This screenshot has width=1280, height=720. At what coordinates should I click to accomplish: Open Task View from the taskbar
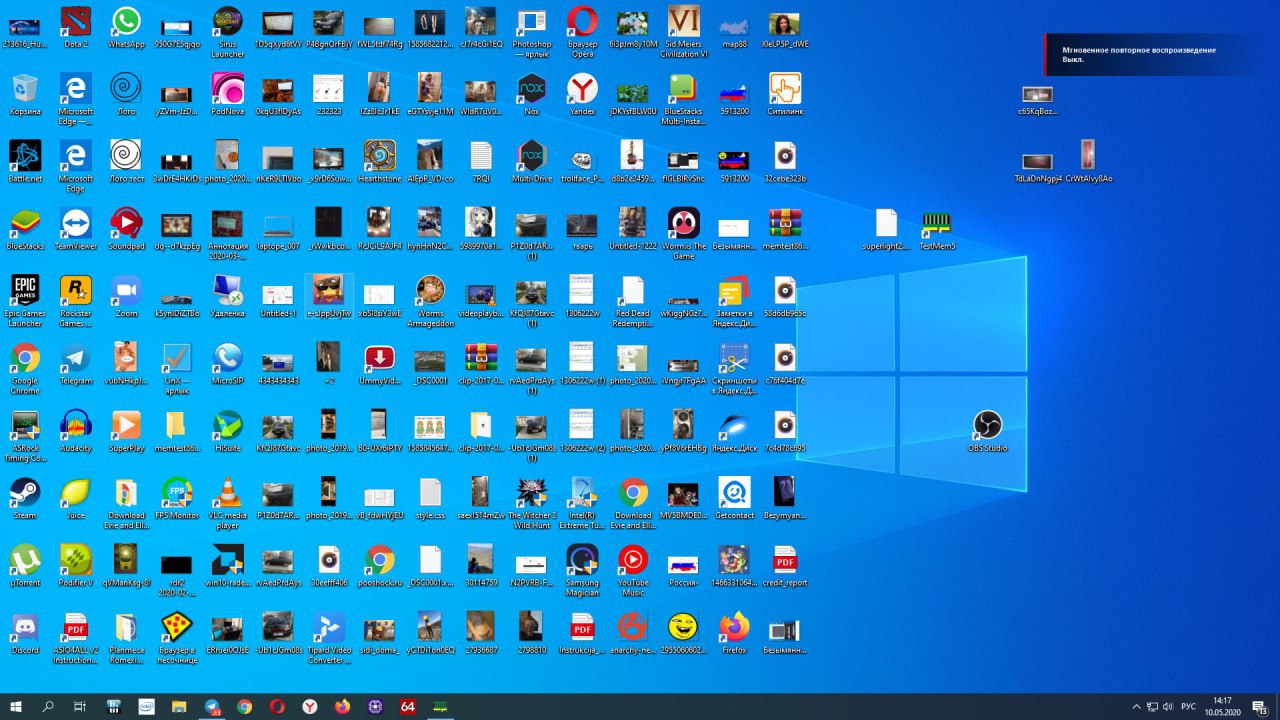[x=81, y=706]
